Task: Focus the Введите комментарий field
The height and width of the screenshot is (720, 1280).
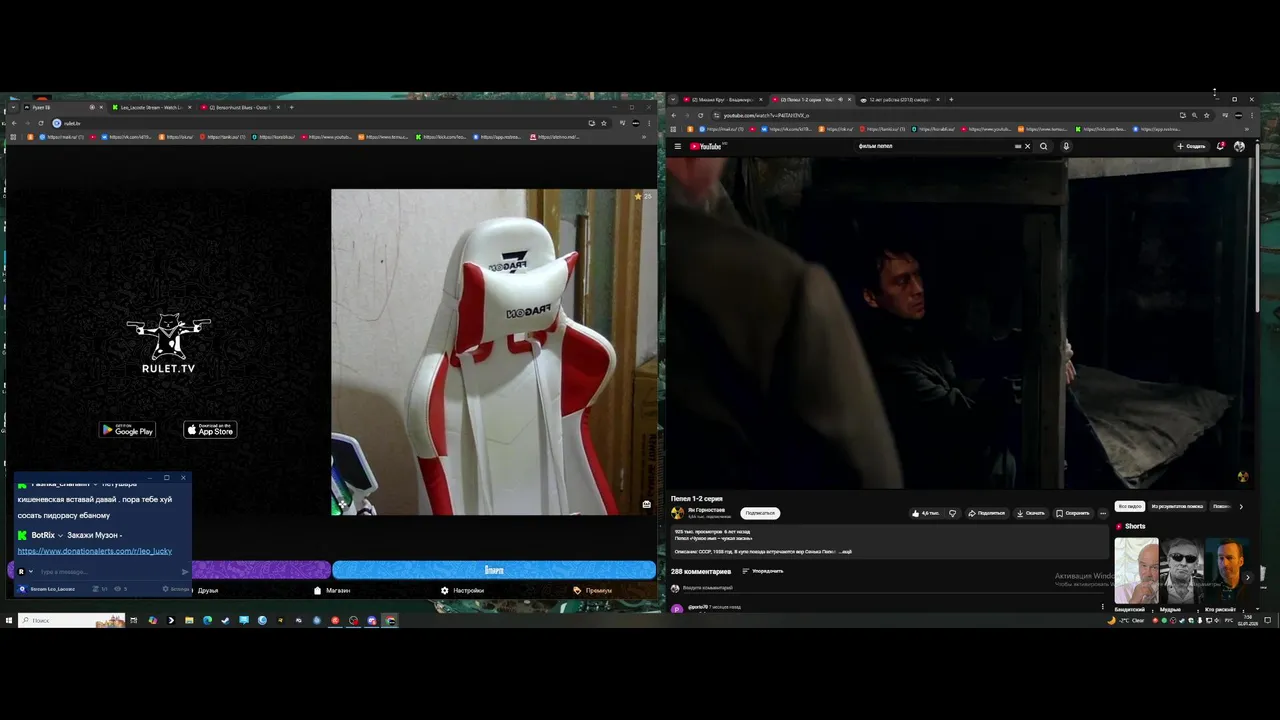Action: pyautogui.click(x=890, y=588)
